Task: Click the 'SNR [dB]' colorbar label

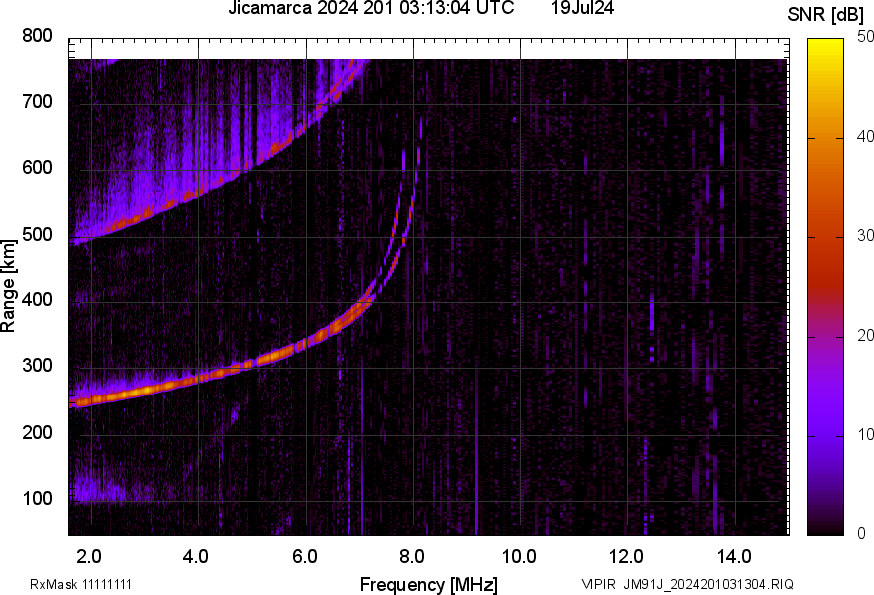Action: tap(826, 15)
